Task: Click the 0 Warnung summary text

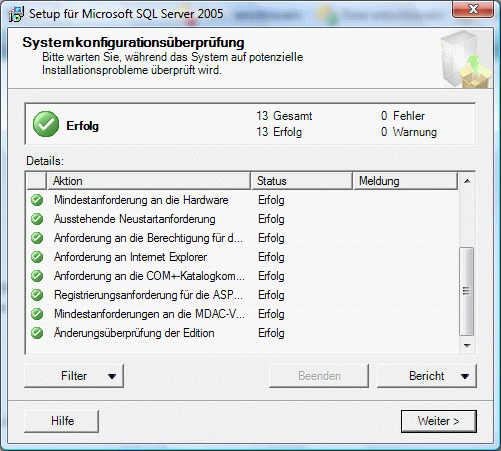Action: point(409,132)
